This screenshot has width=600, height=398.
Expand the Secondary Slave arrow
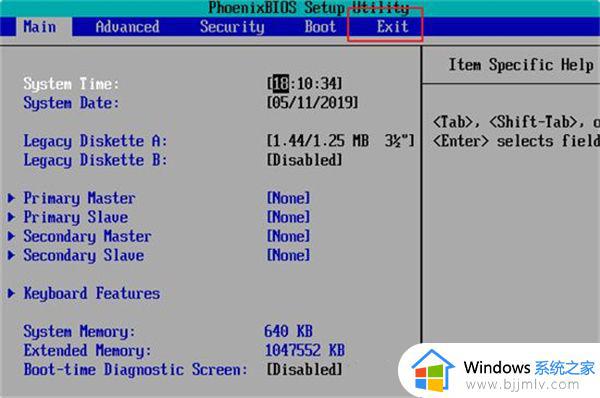(x=11, y=255)
